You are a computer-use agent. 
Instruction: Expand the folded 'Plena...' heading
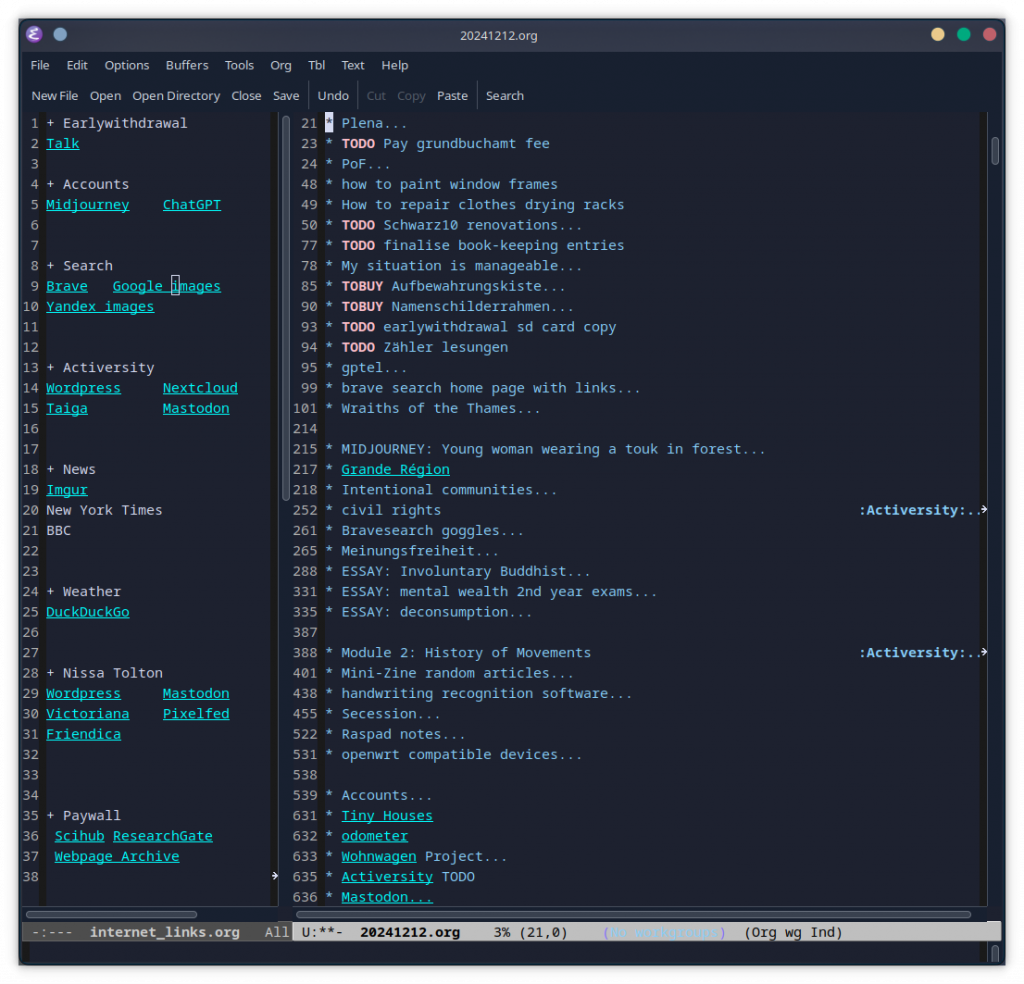tap(374, 123)
